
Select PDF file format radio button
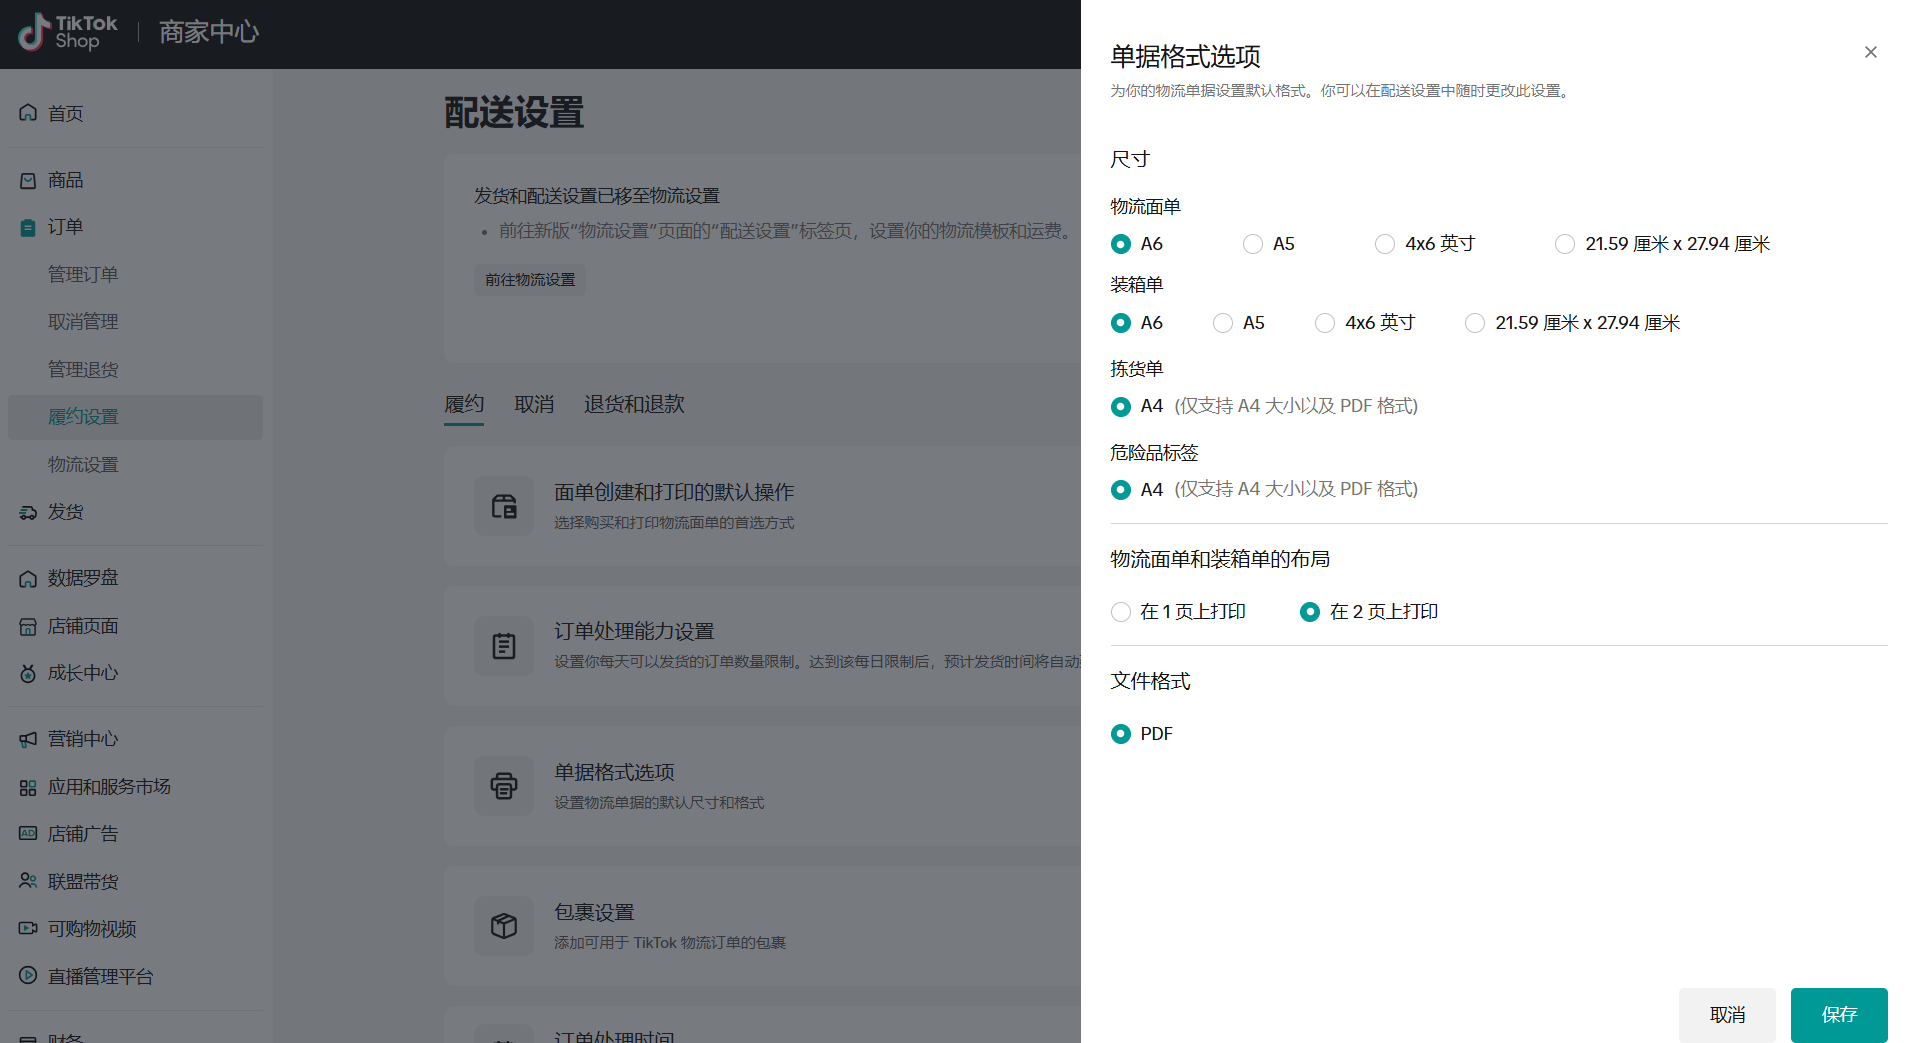coord(1120,734)
